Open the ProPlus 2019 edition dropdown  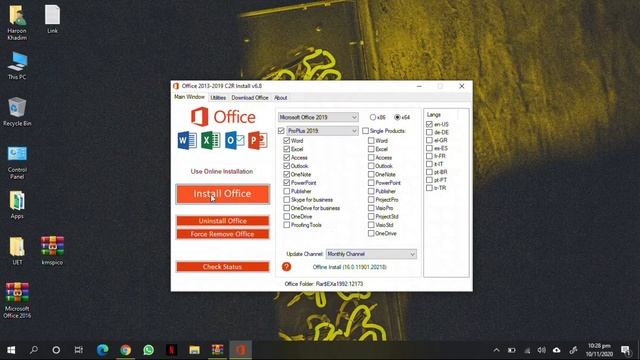coord(322,131)
